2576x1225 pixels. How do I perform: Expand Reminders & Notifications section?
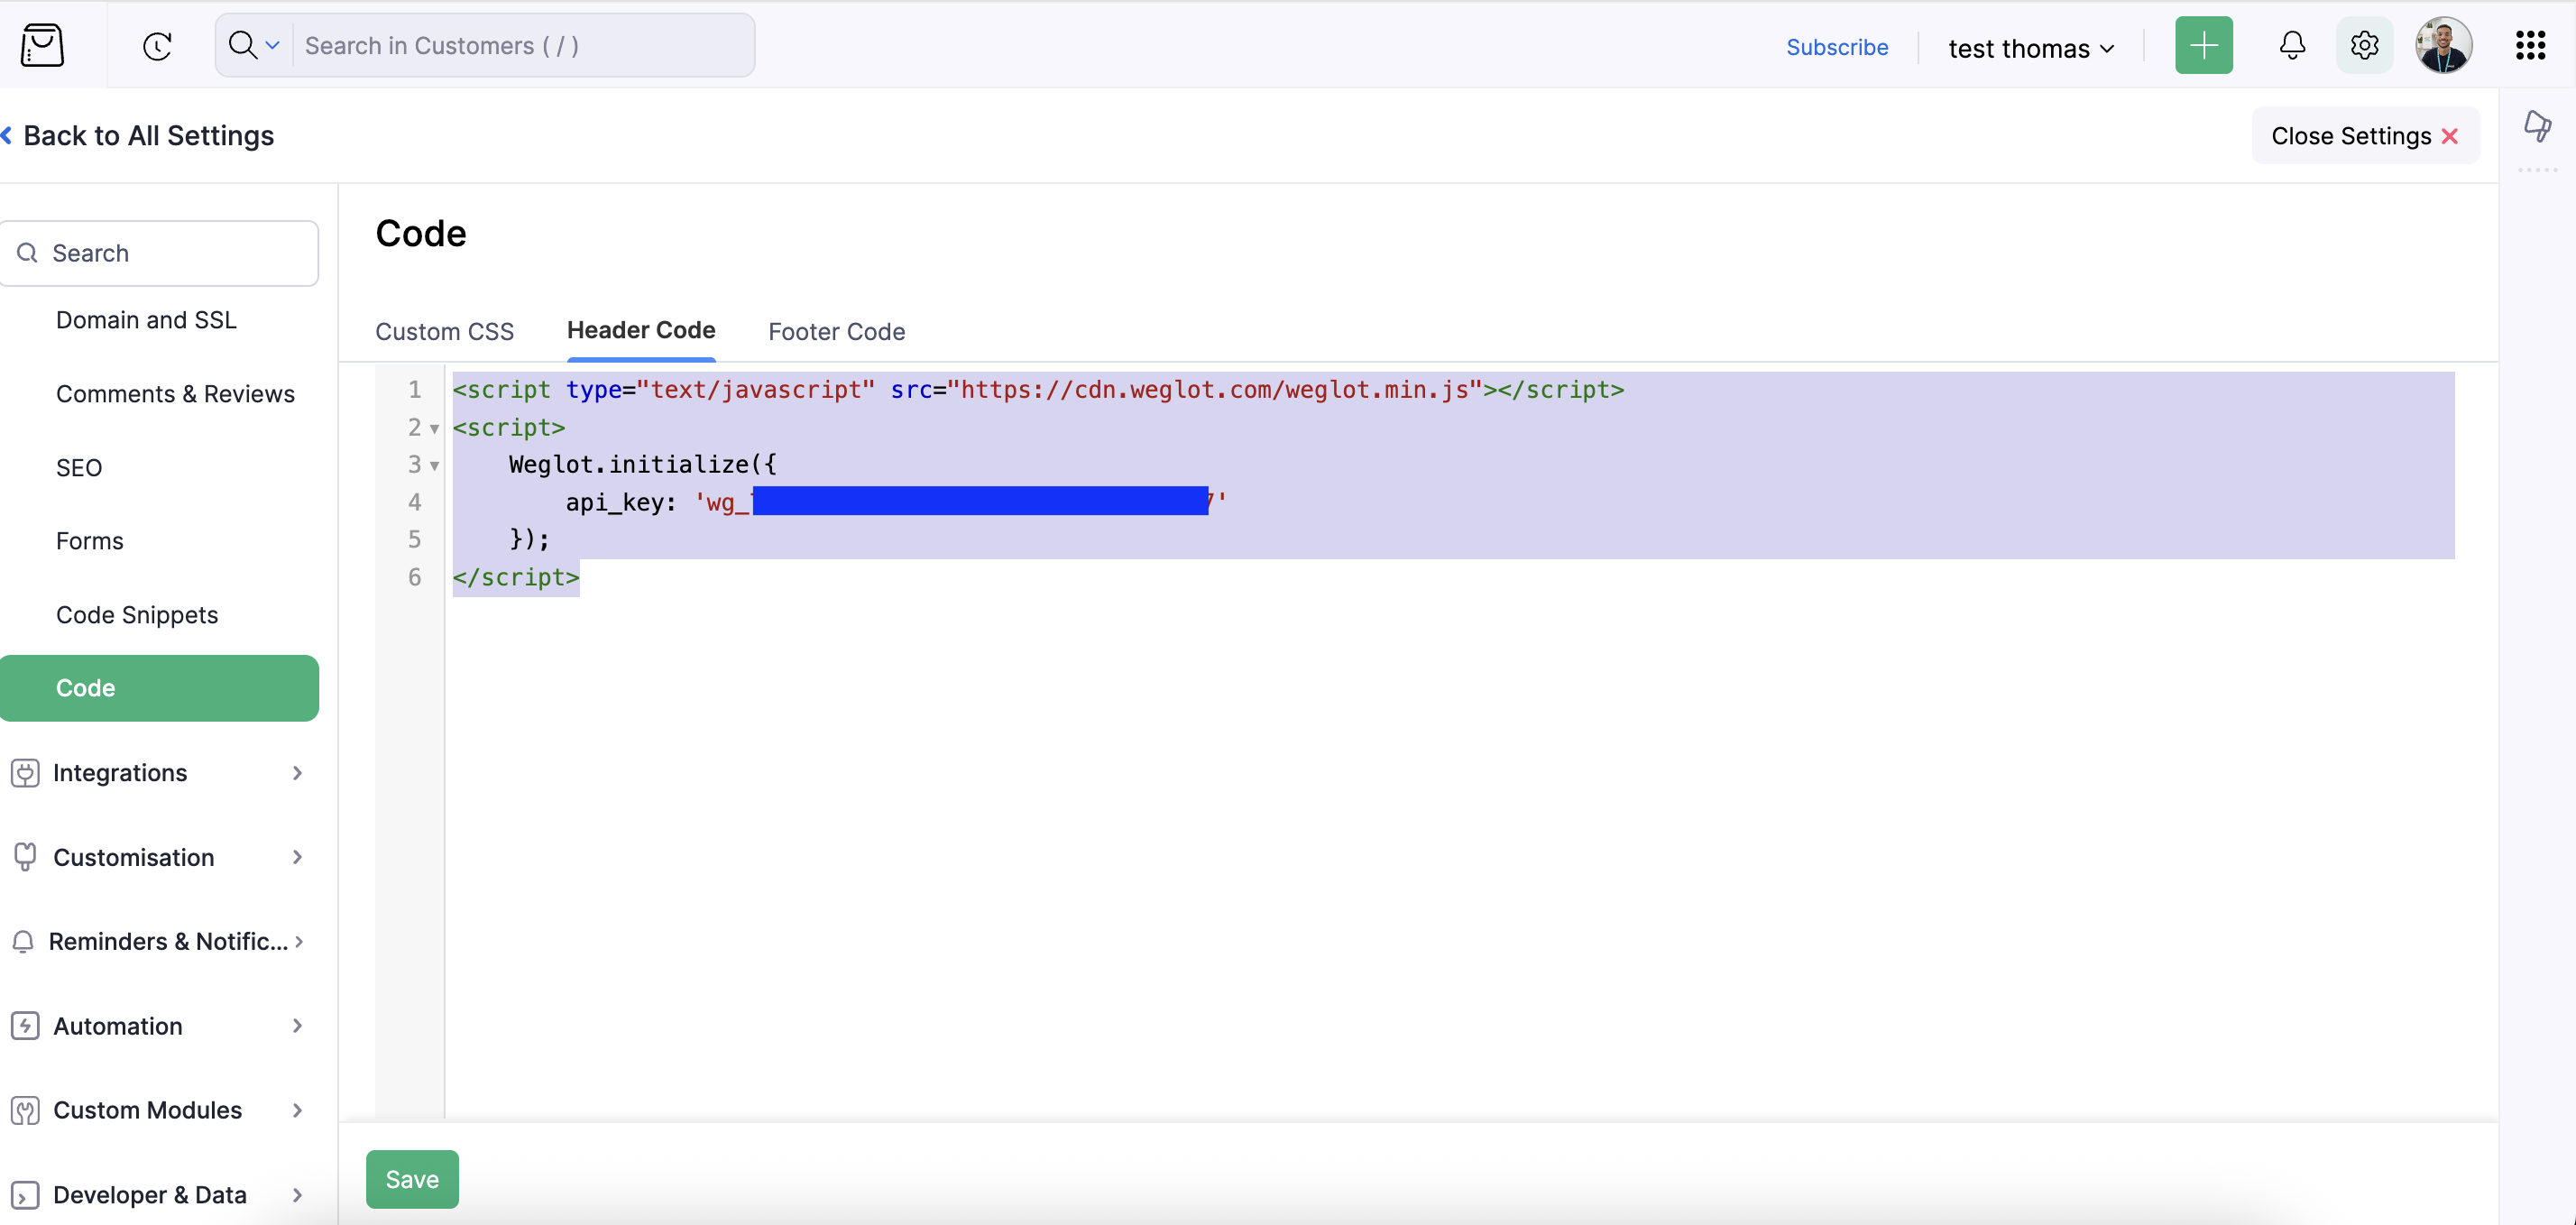[157, 941]
